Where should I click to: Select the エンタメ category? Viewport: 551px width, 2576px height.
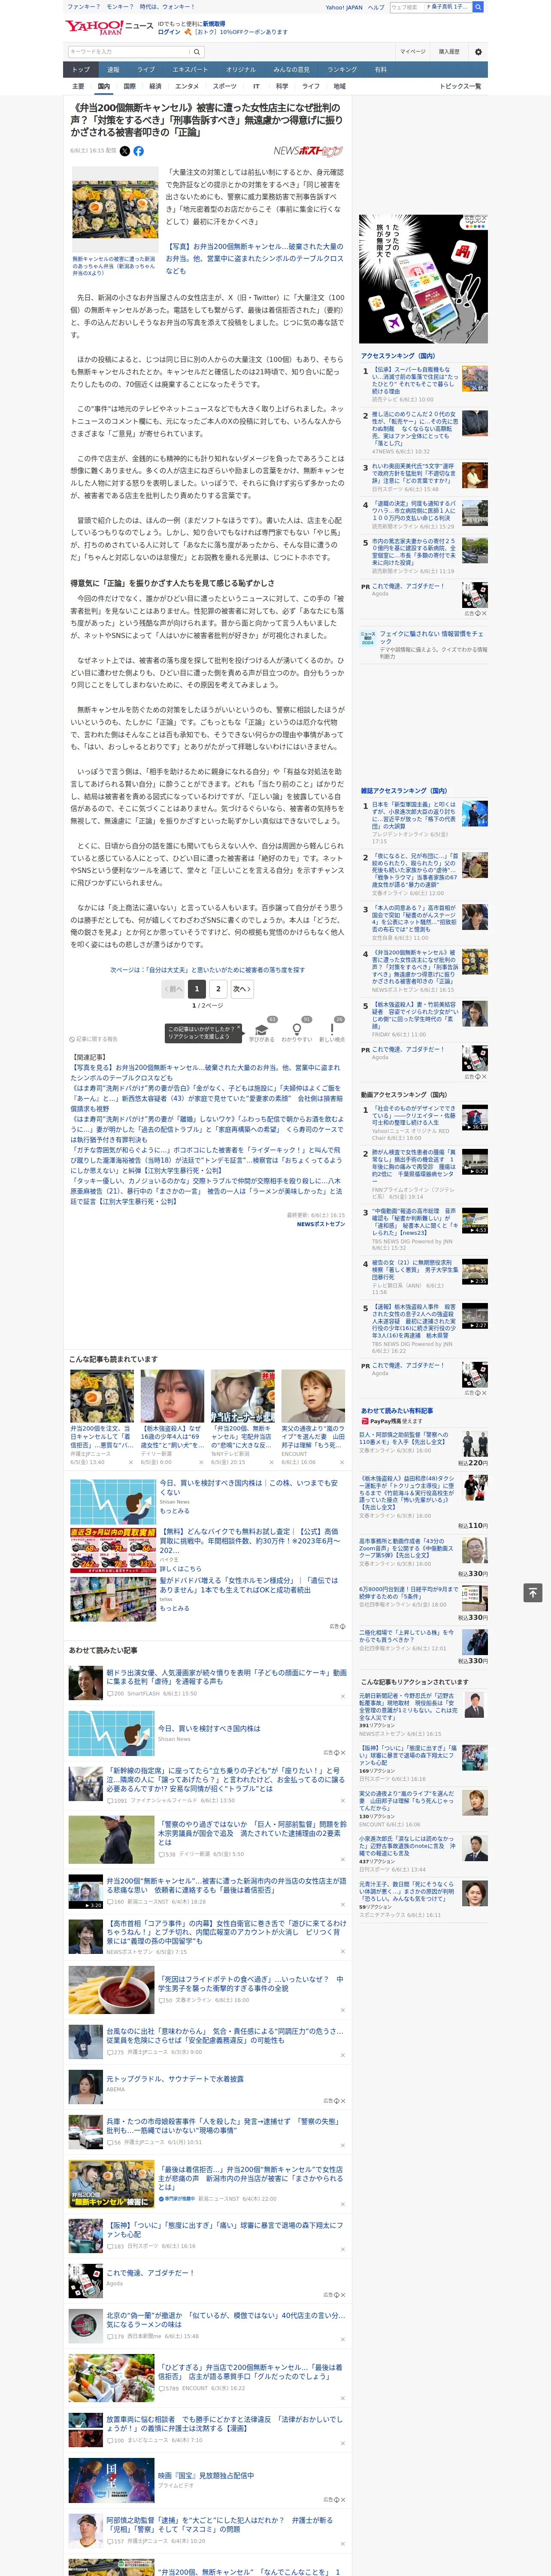tap(187, 86)
